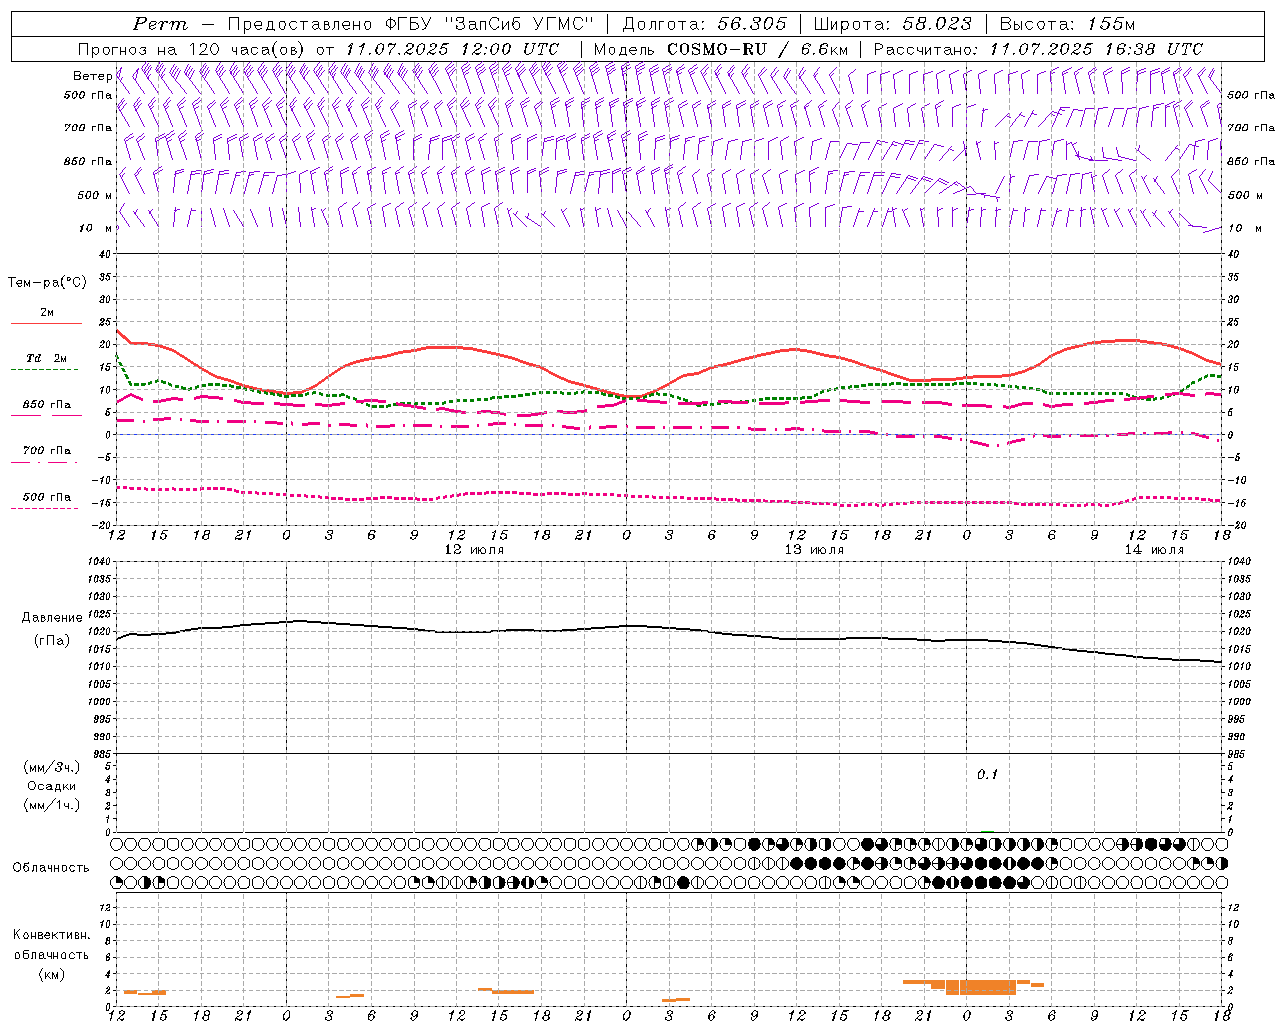Click the "12 июля" date label
The height and width of the screenshot is (1024, 1280).
474,550
